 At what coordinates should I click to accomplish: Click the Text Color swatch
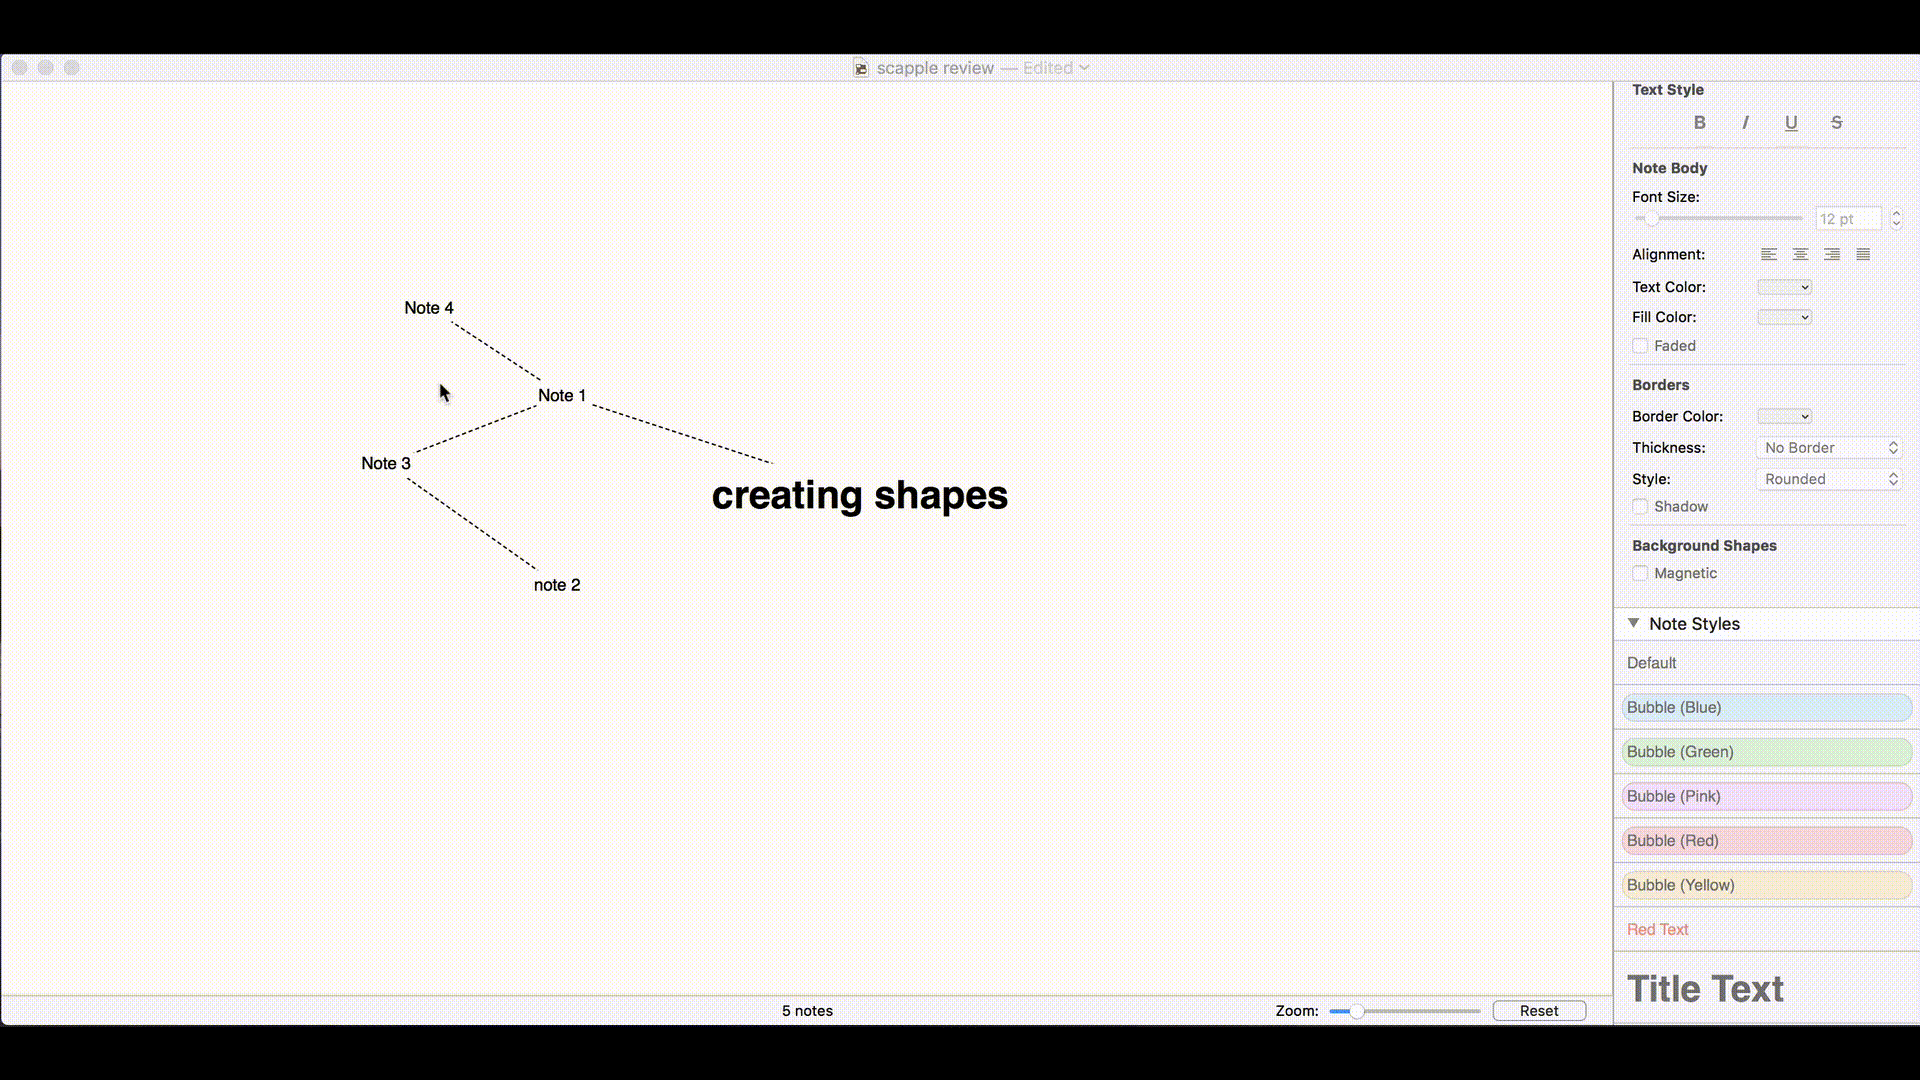tap(1782, 285)
